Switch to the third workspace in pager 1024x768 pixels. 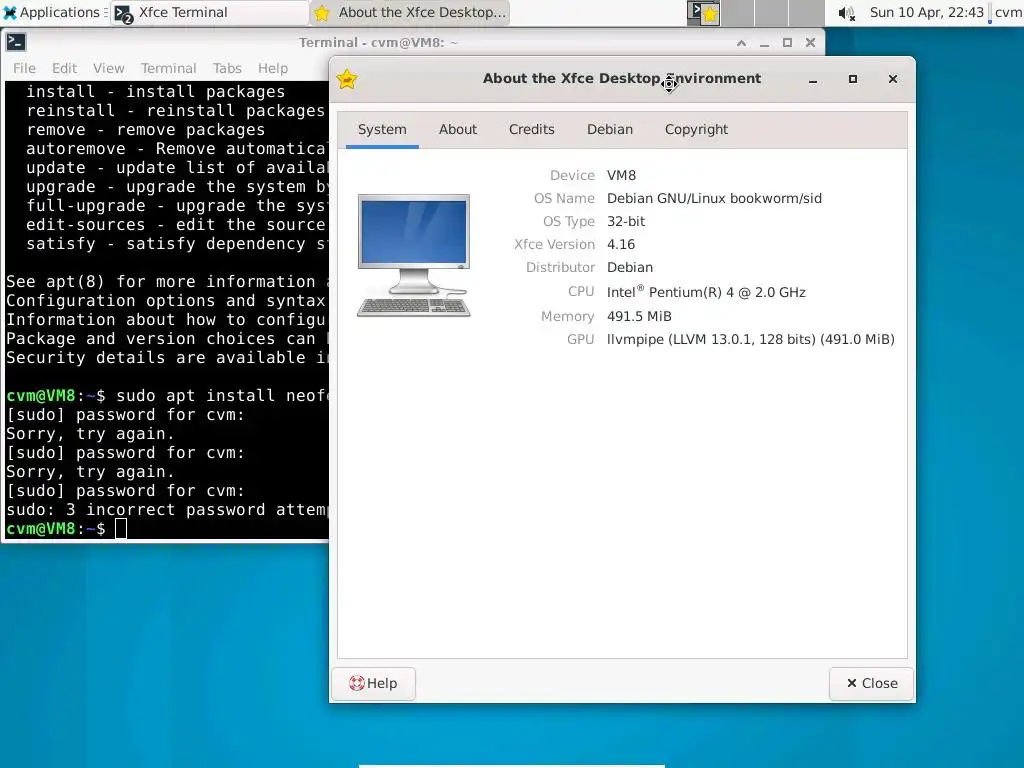click(772, 13)
